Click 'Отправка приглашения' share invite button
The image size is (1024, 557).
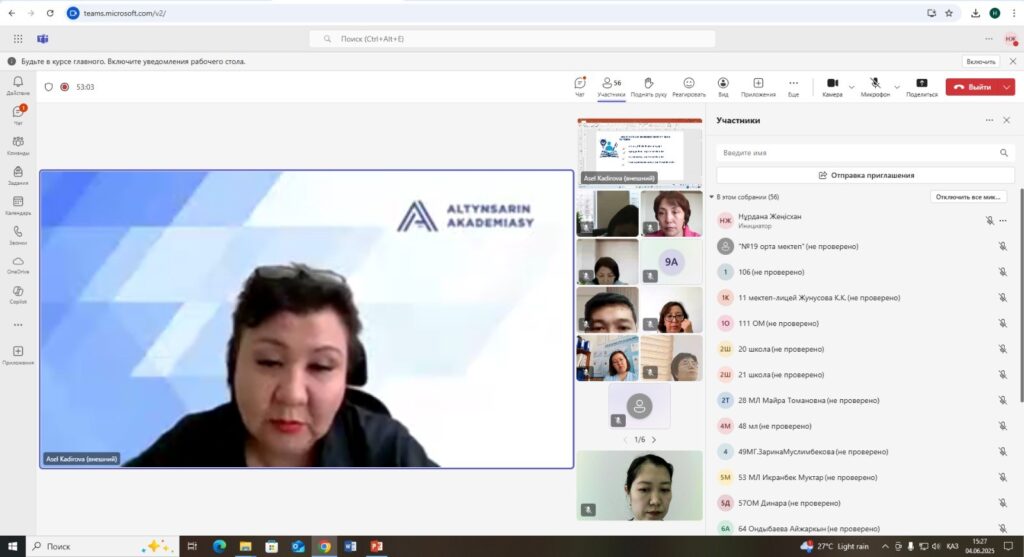click(865, 175)
